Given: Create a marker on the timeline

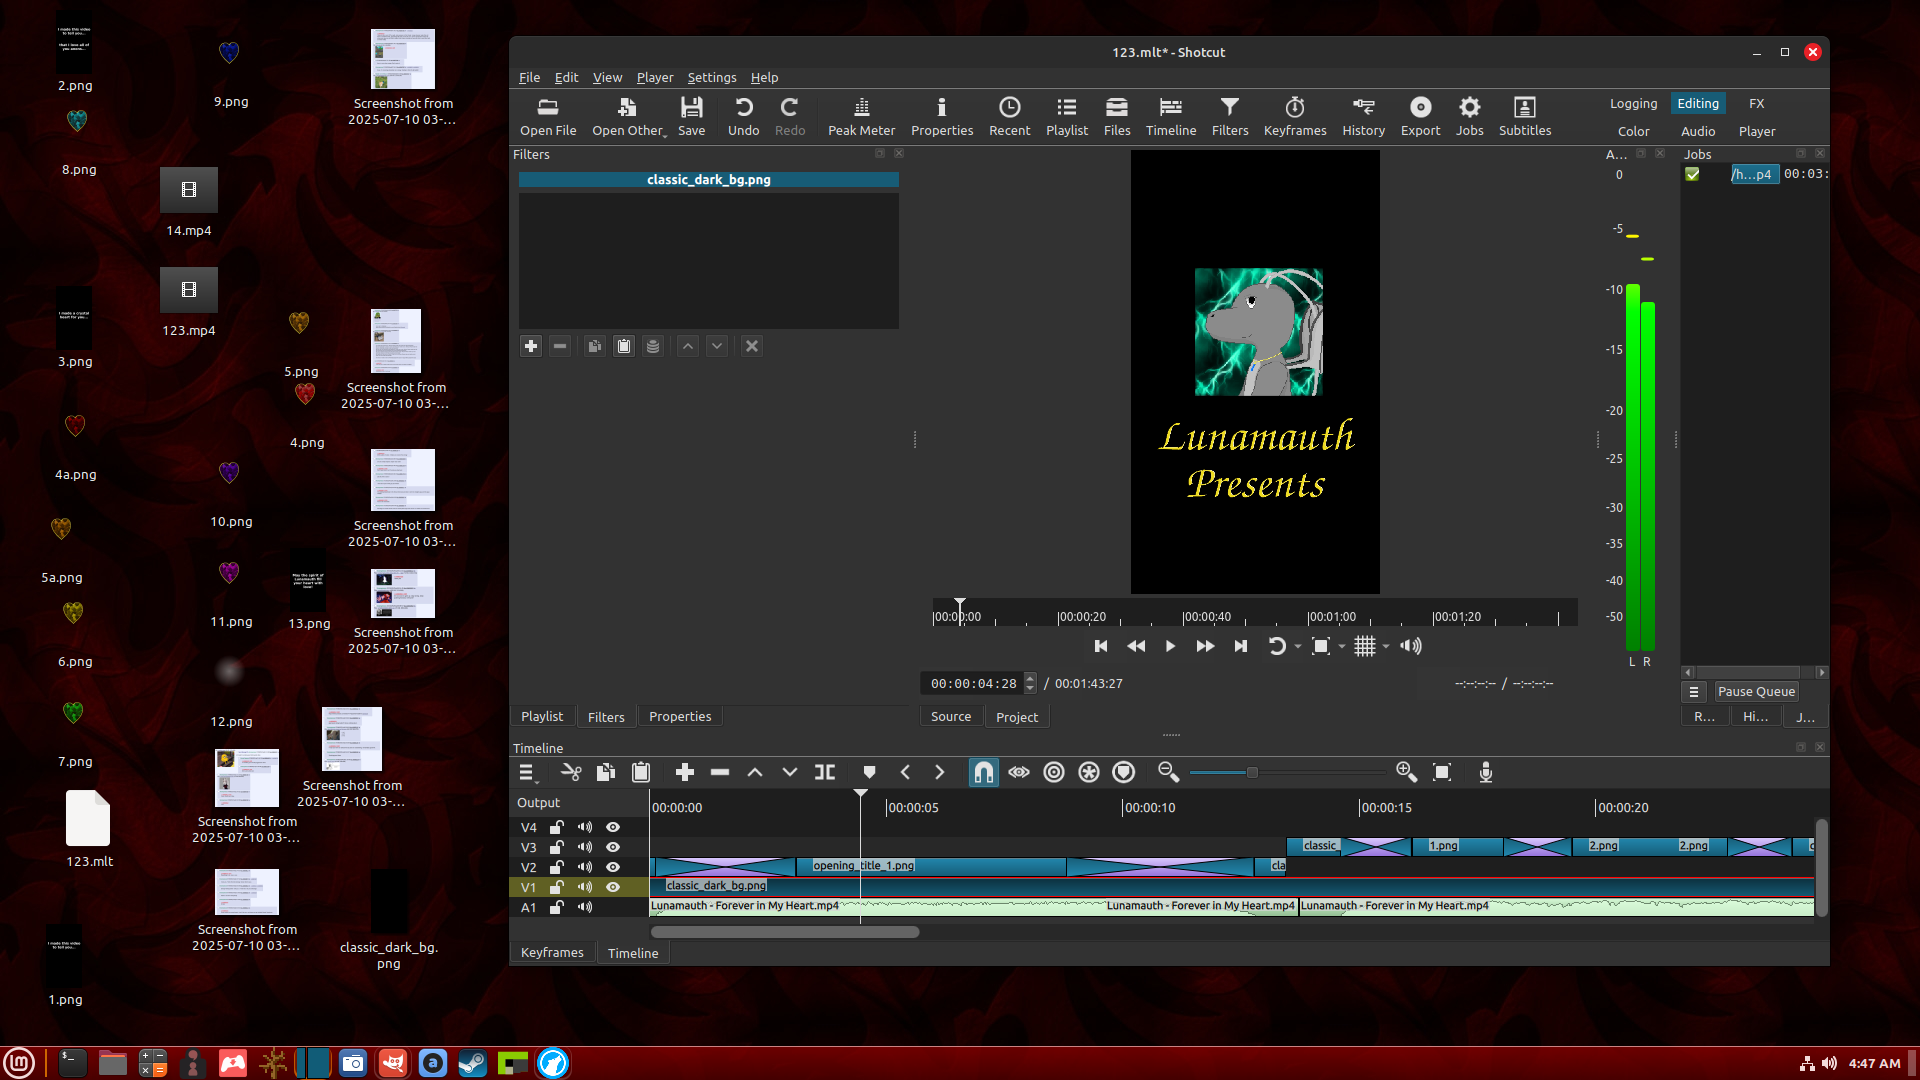Looking at the screenshot, I should pyautogui.click(x=869, y=772).
